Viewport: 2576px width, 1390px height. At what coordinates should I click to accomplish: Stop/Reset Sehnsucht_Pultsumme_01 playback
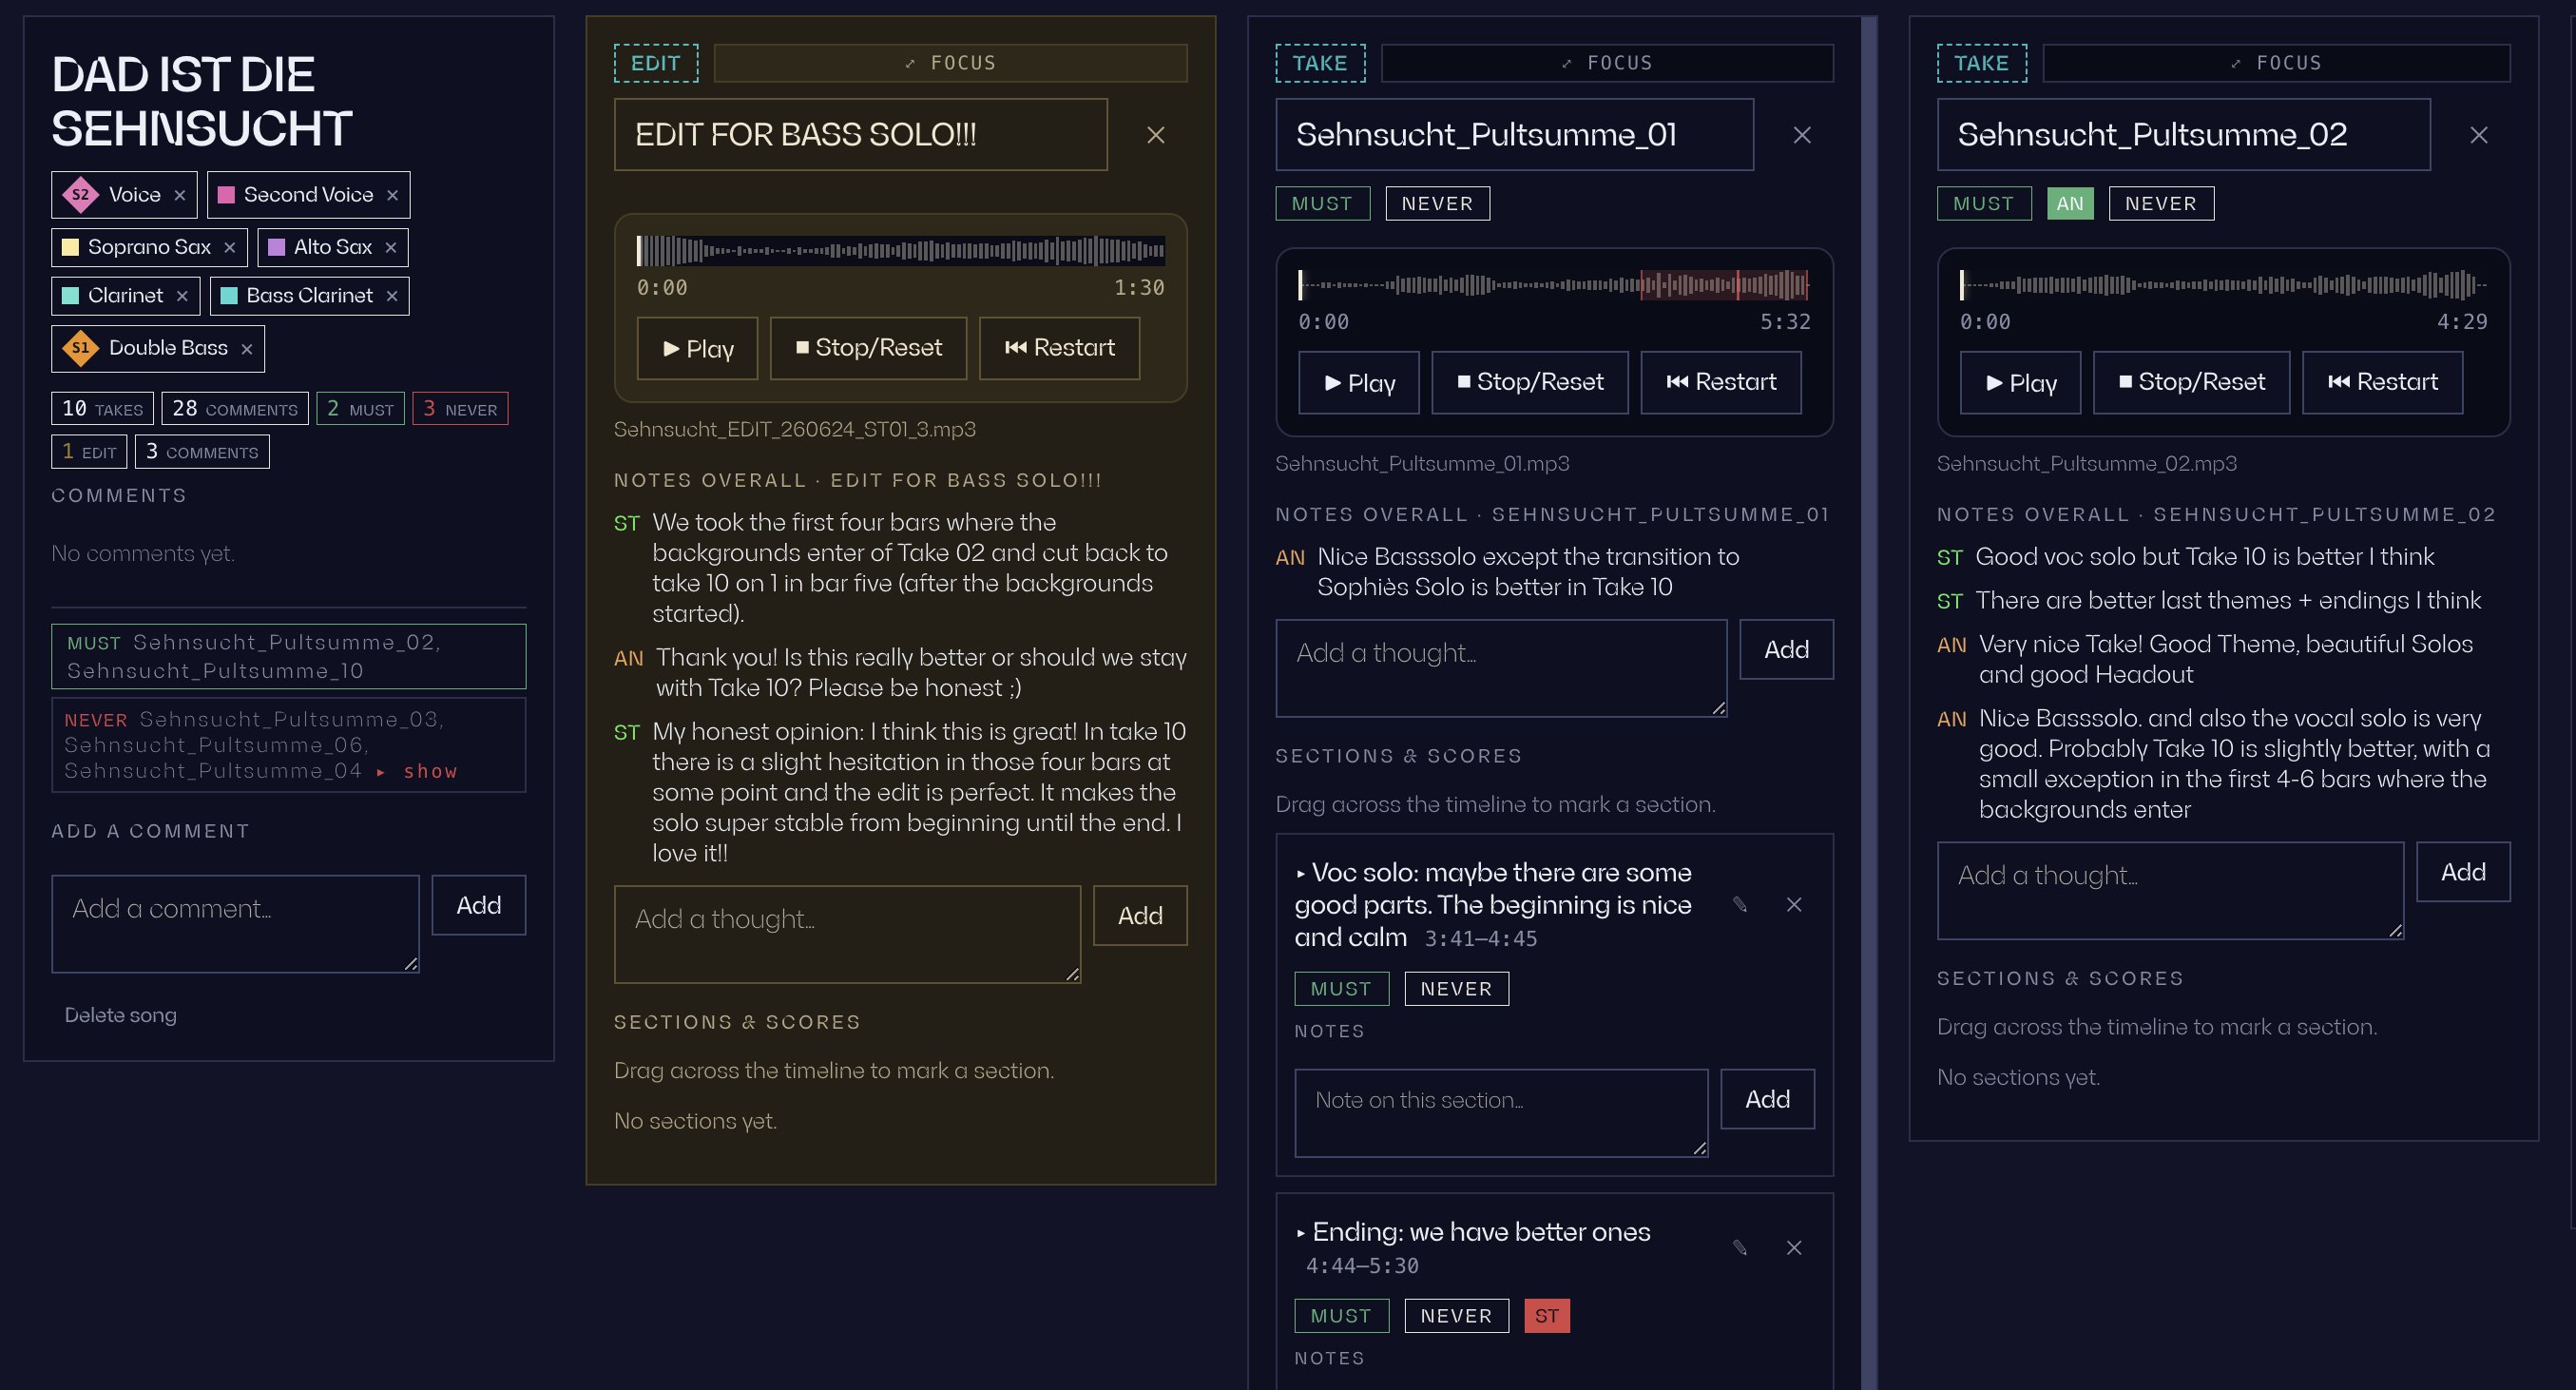point(1530,383)
